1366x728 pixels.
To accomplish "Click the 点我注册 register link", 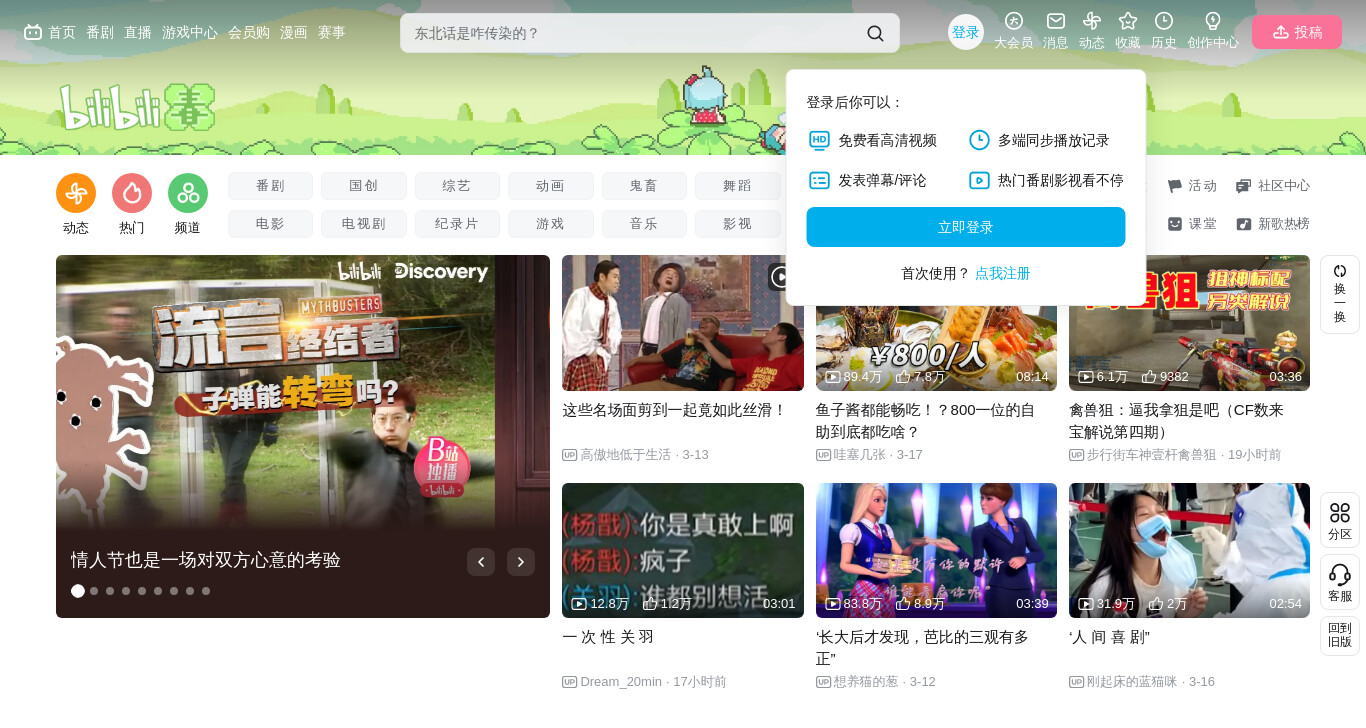I will tap(1003, 273).
